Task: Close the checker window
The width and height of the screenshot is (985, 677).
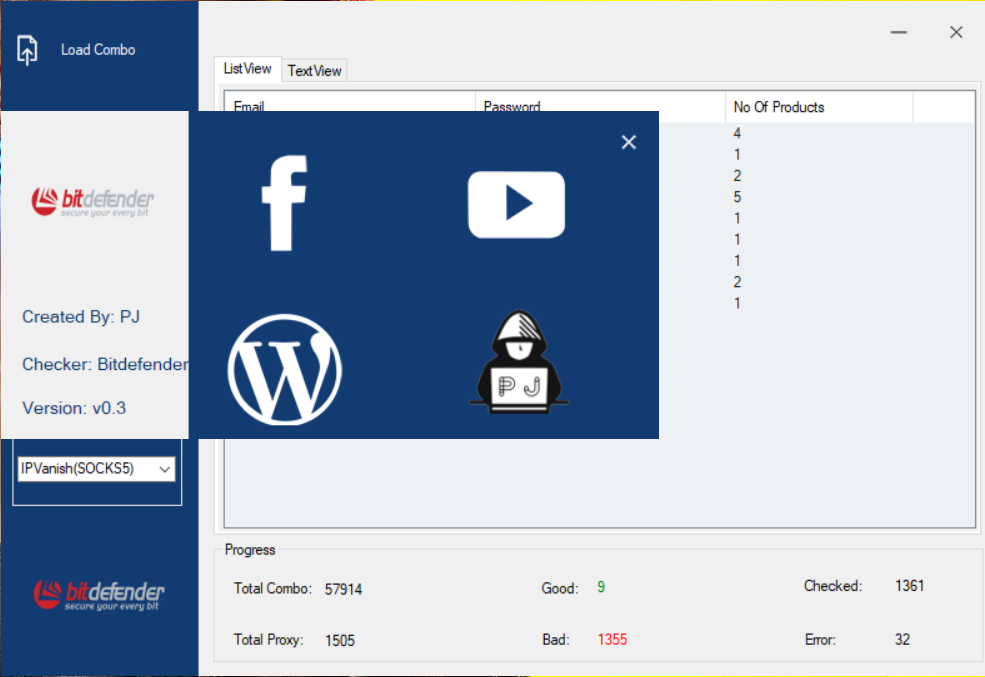Action: [x=956, y=32]
